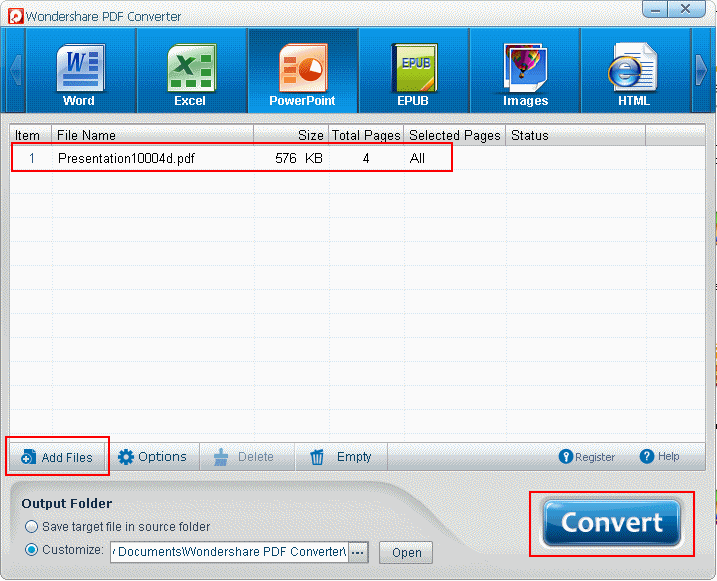Show more formats with right arrow
Screen dimensions: 717x581
(x=701, y=70)
